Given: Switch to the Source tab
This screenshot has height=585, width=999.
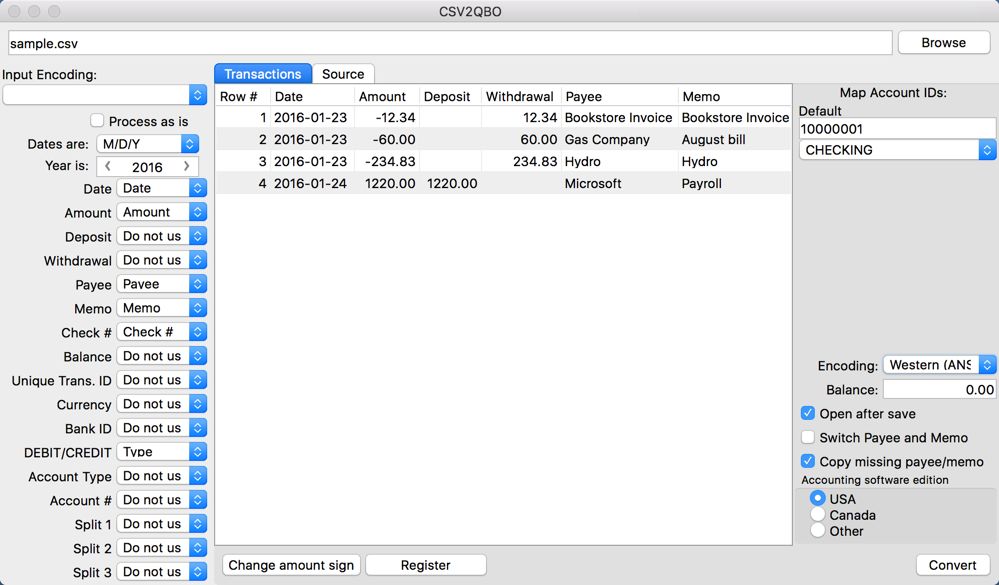Looking at the screenshot, I should (343, 74).
